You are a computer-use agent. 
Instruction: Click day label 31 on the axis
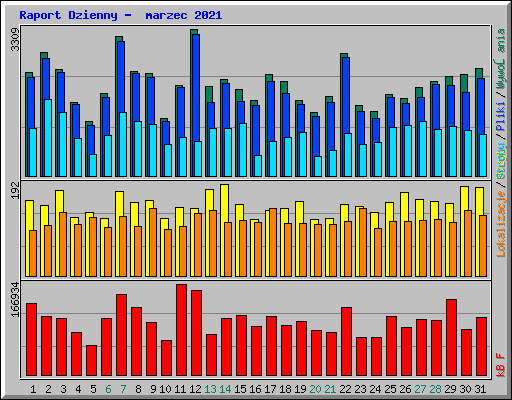pos(480,389)
